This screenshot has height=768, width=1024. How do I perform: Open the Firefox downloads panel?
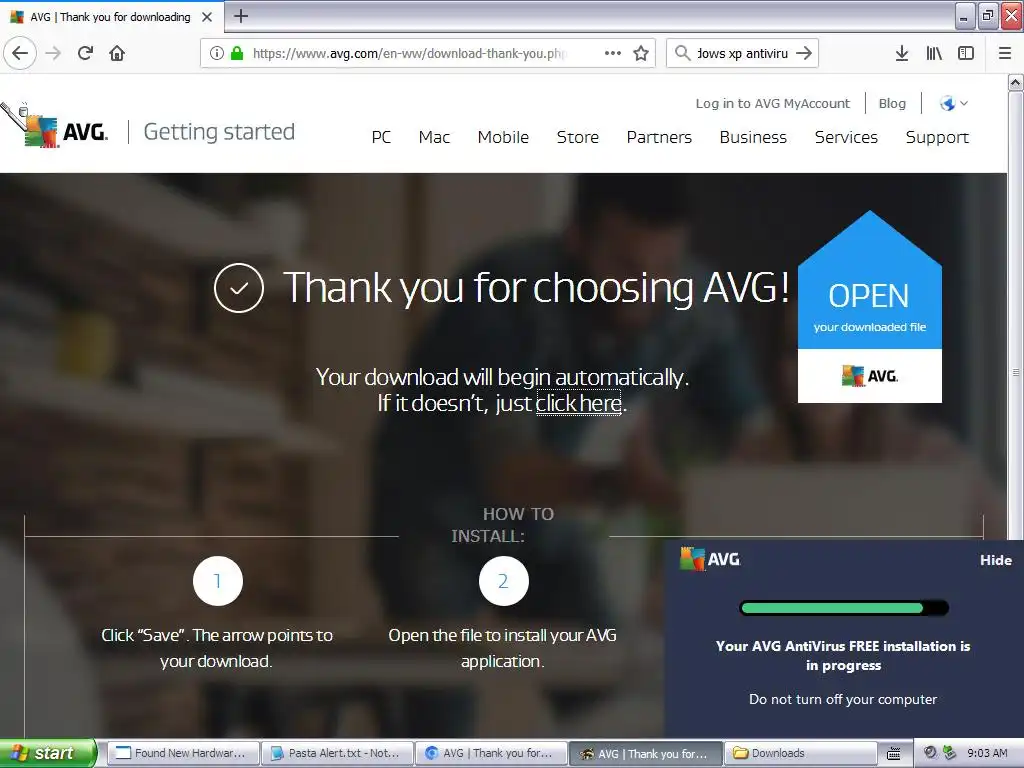pyautogui.click(x=902, y=53)
